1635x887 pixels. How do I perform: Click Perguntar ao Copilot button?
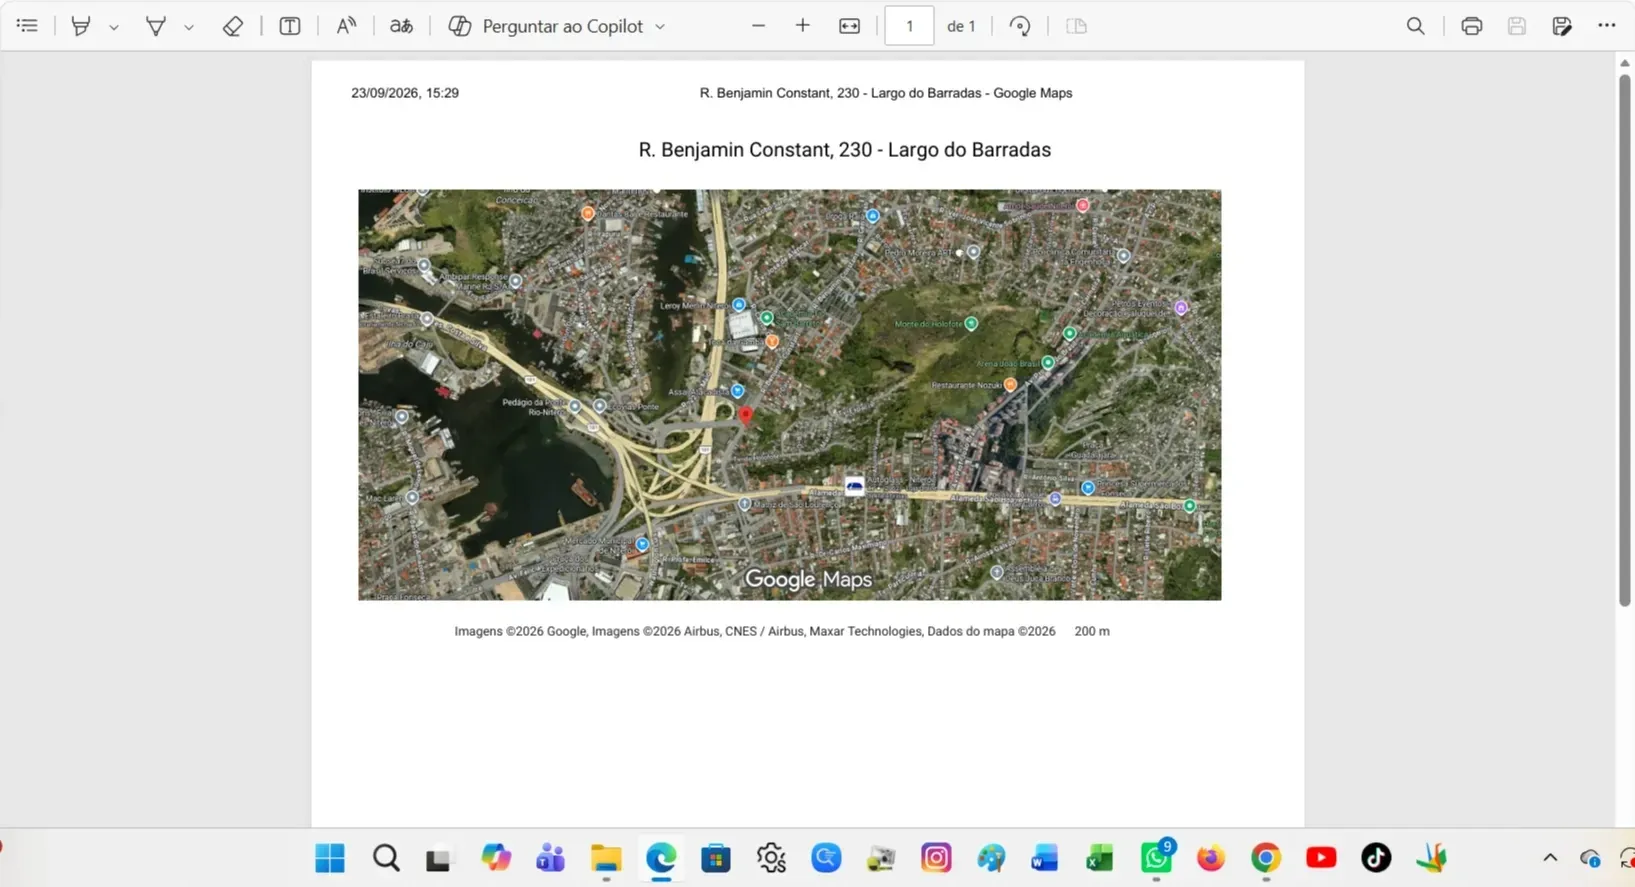(546, 26)
